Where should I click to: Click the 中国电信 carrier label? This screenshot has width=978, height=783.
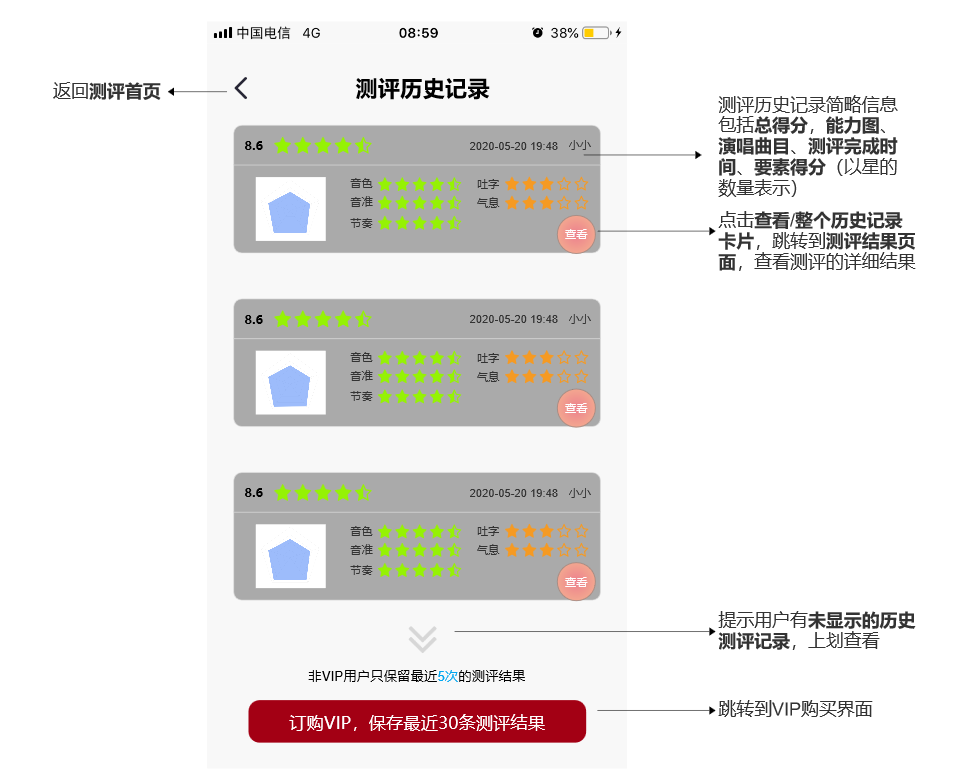[x=263, y=33]
